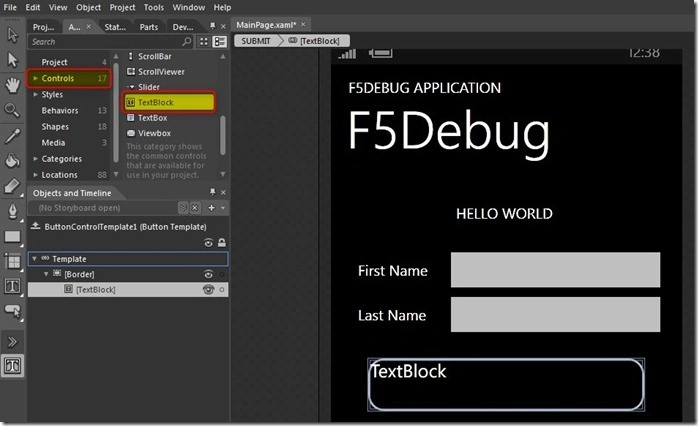The image size is (698, 426).
Task: Select the last-used TextBlock asset tool
Action: (12, 366)
